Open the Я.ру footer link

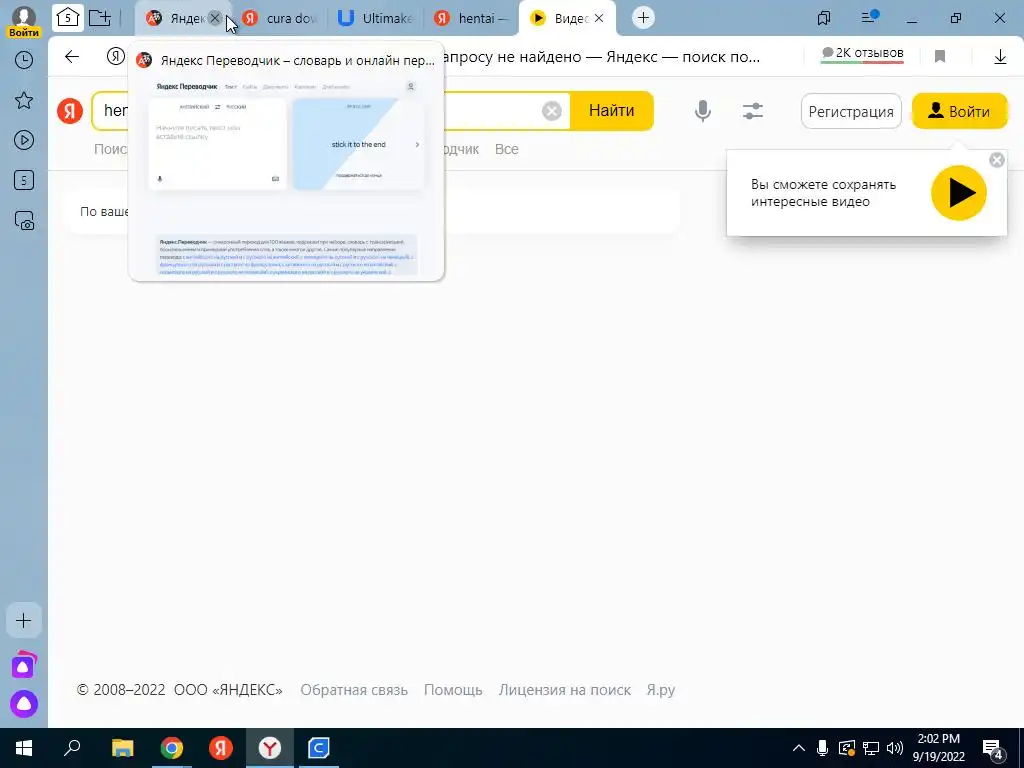661,690
